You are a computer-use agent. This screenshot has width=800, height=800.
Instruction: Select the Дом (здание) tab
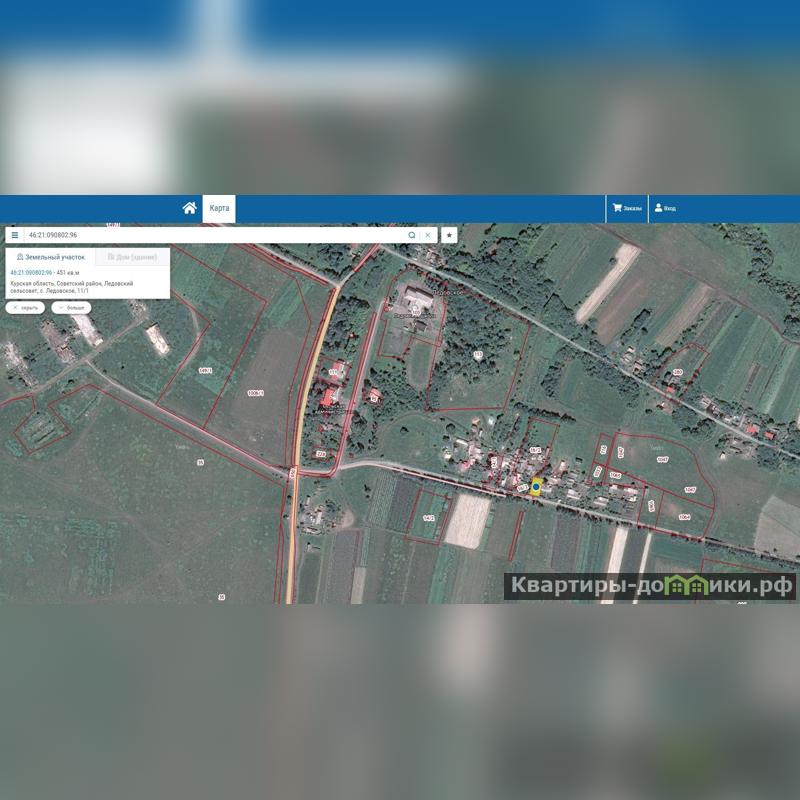[132, 257]
